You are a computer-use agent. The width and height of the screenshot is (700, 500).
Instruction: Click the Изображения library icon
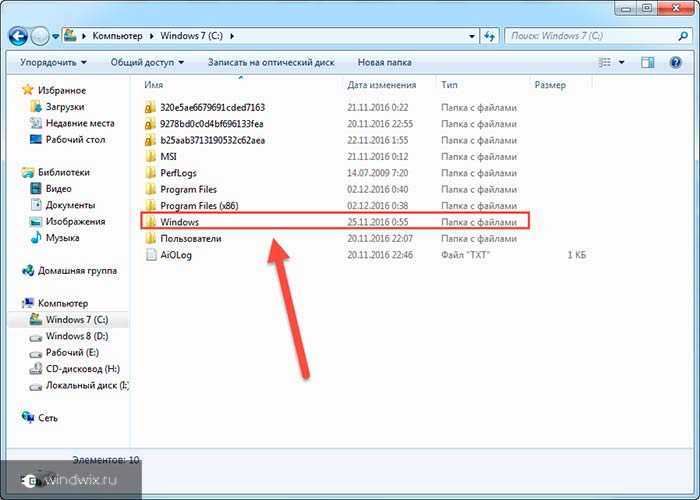click(x=36, y=221)
